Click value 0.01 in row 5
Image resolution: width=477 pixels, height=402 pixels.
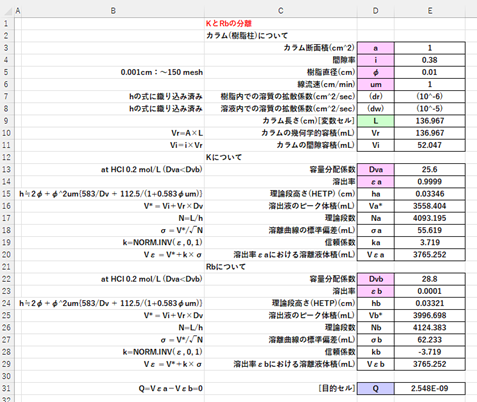pyautogui.click(x=430, y=72)
